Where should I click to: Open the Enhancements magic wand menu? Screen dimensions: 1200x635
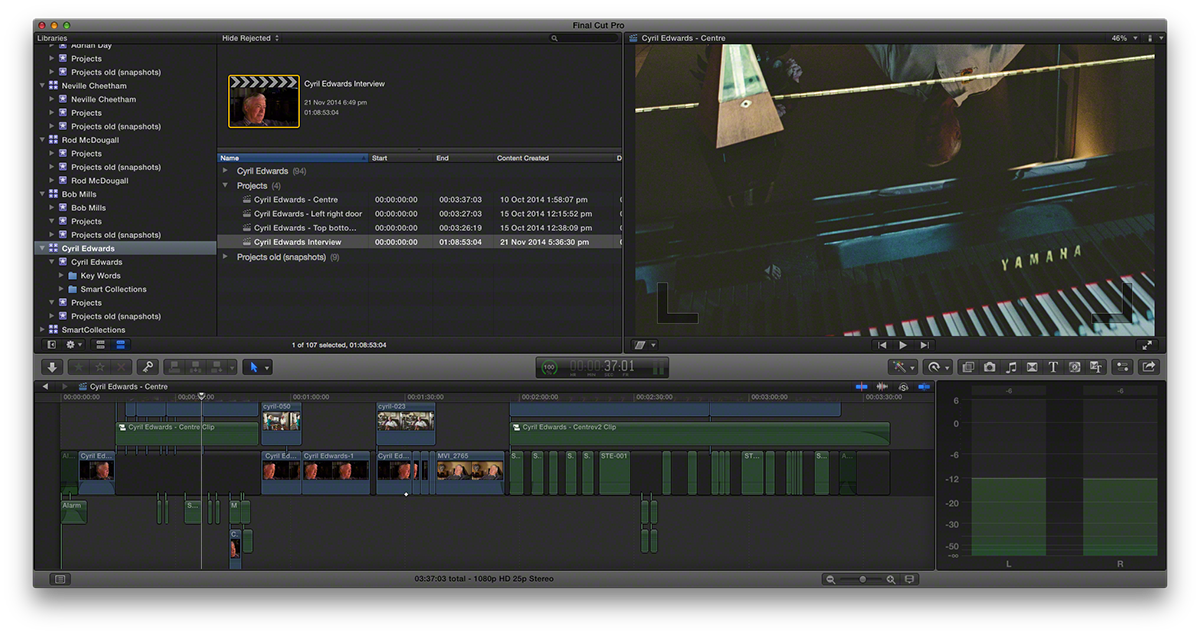[x=903, y=367]
